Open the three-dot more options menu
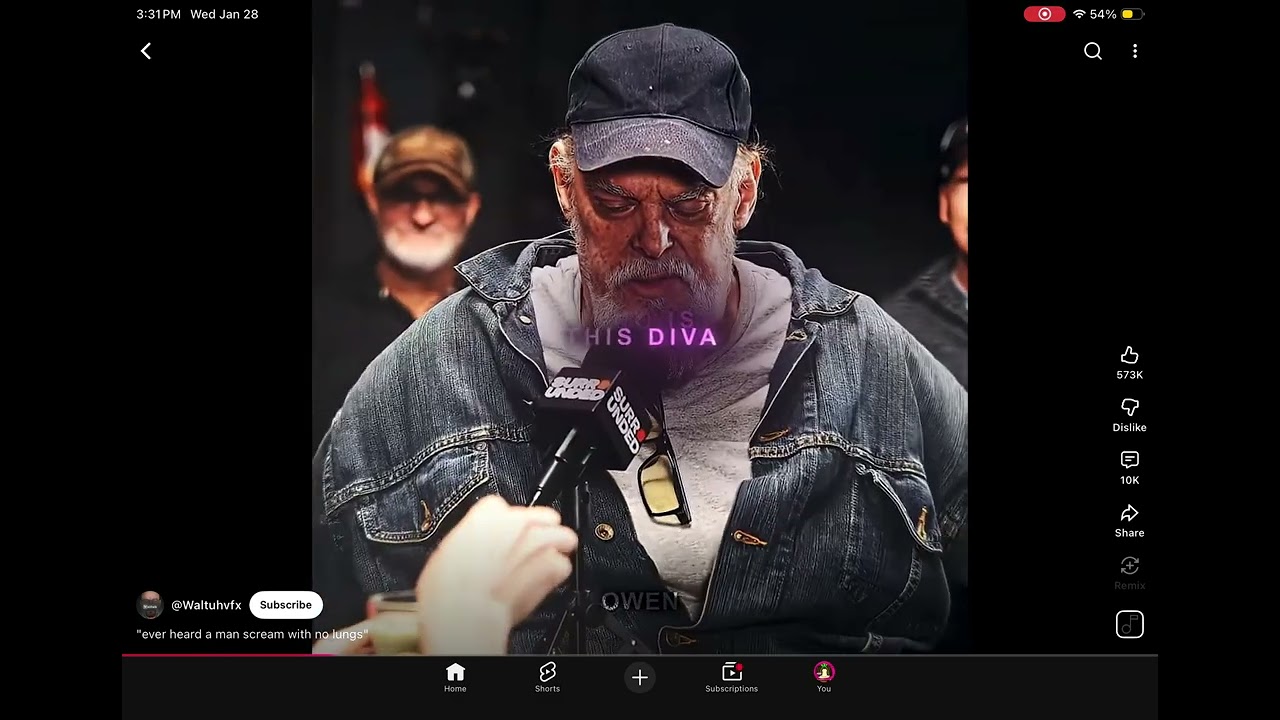 click(x=1135, y=51)
